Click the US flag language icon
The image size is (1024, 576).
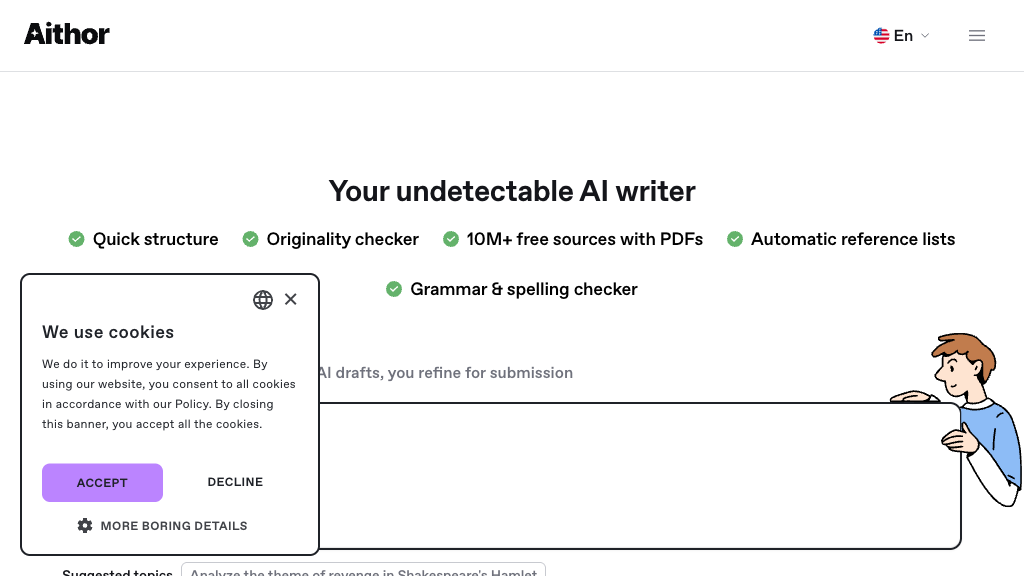tap(881, 36)
